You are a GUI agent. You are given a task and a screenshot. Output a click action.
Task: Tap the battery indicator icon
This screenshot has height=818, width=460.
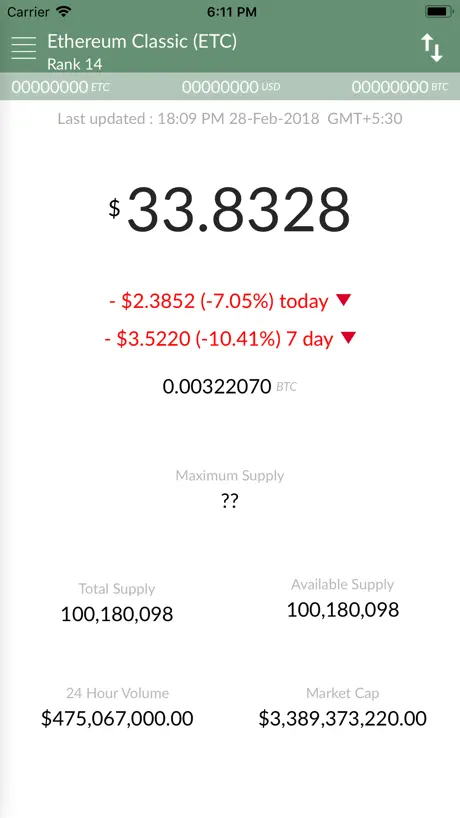pos(438,11)
